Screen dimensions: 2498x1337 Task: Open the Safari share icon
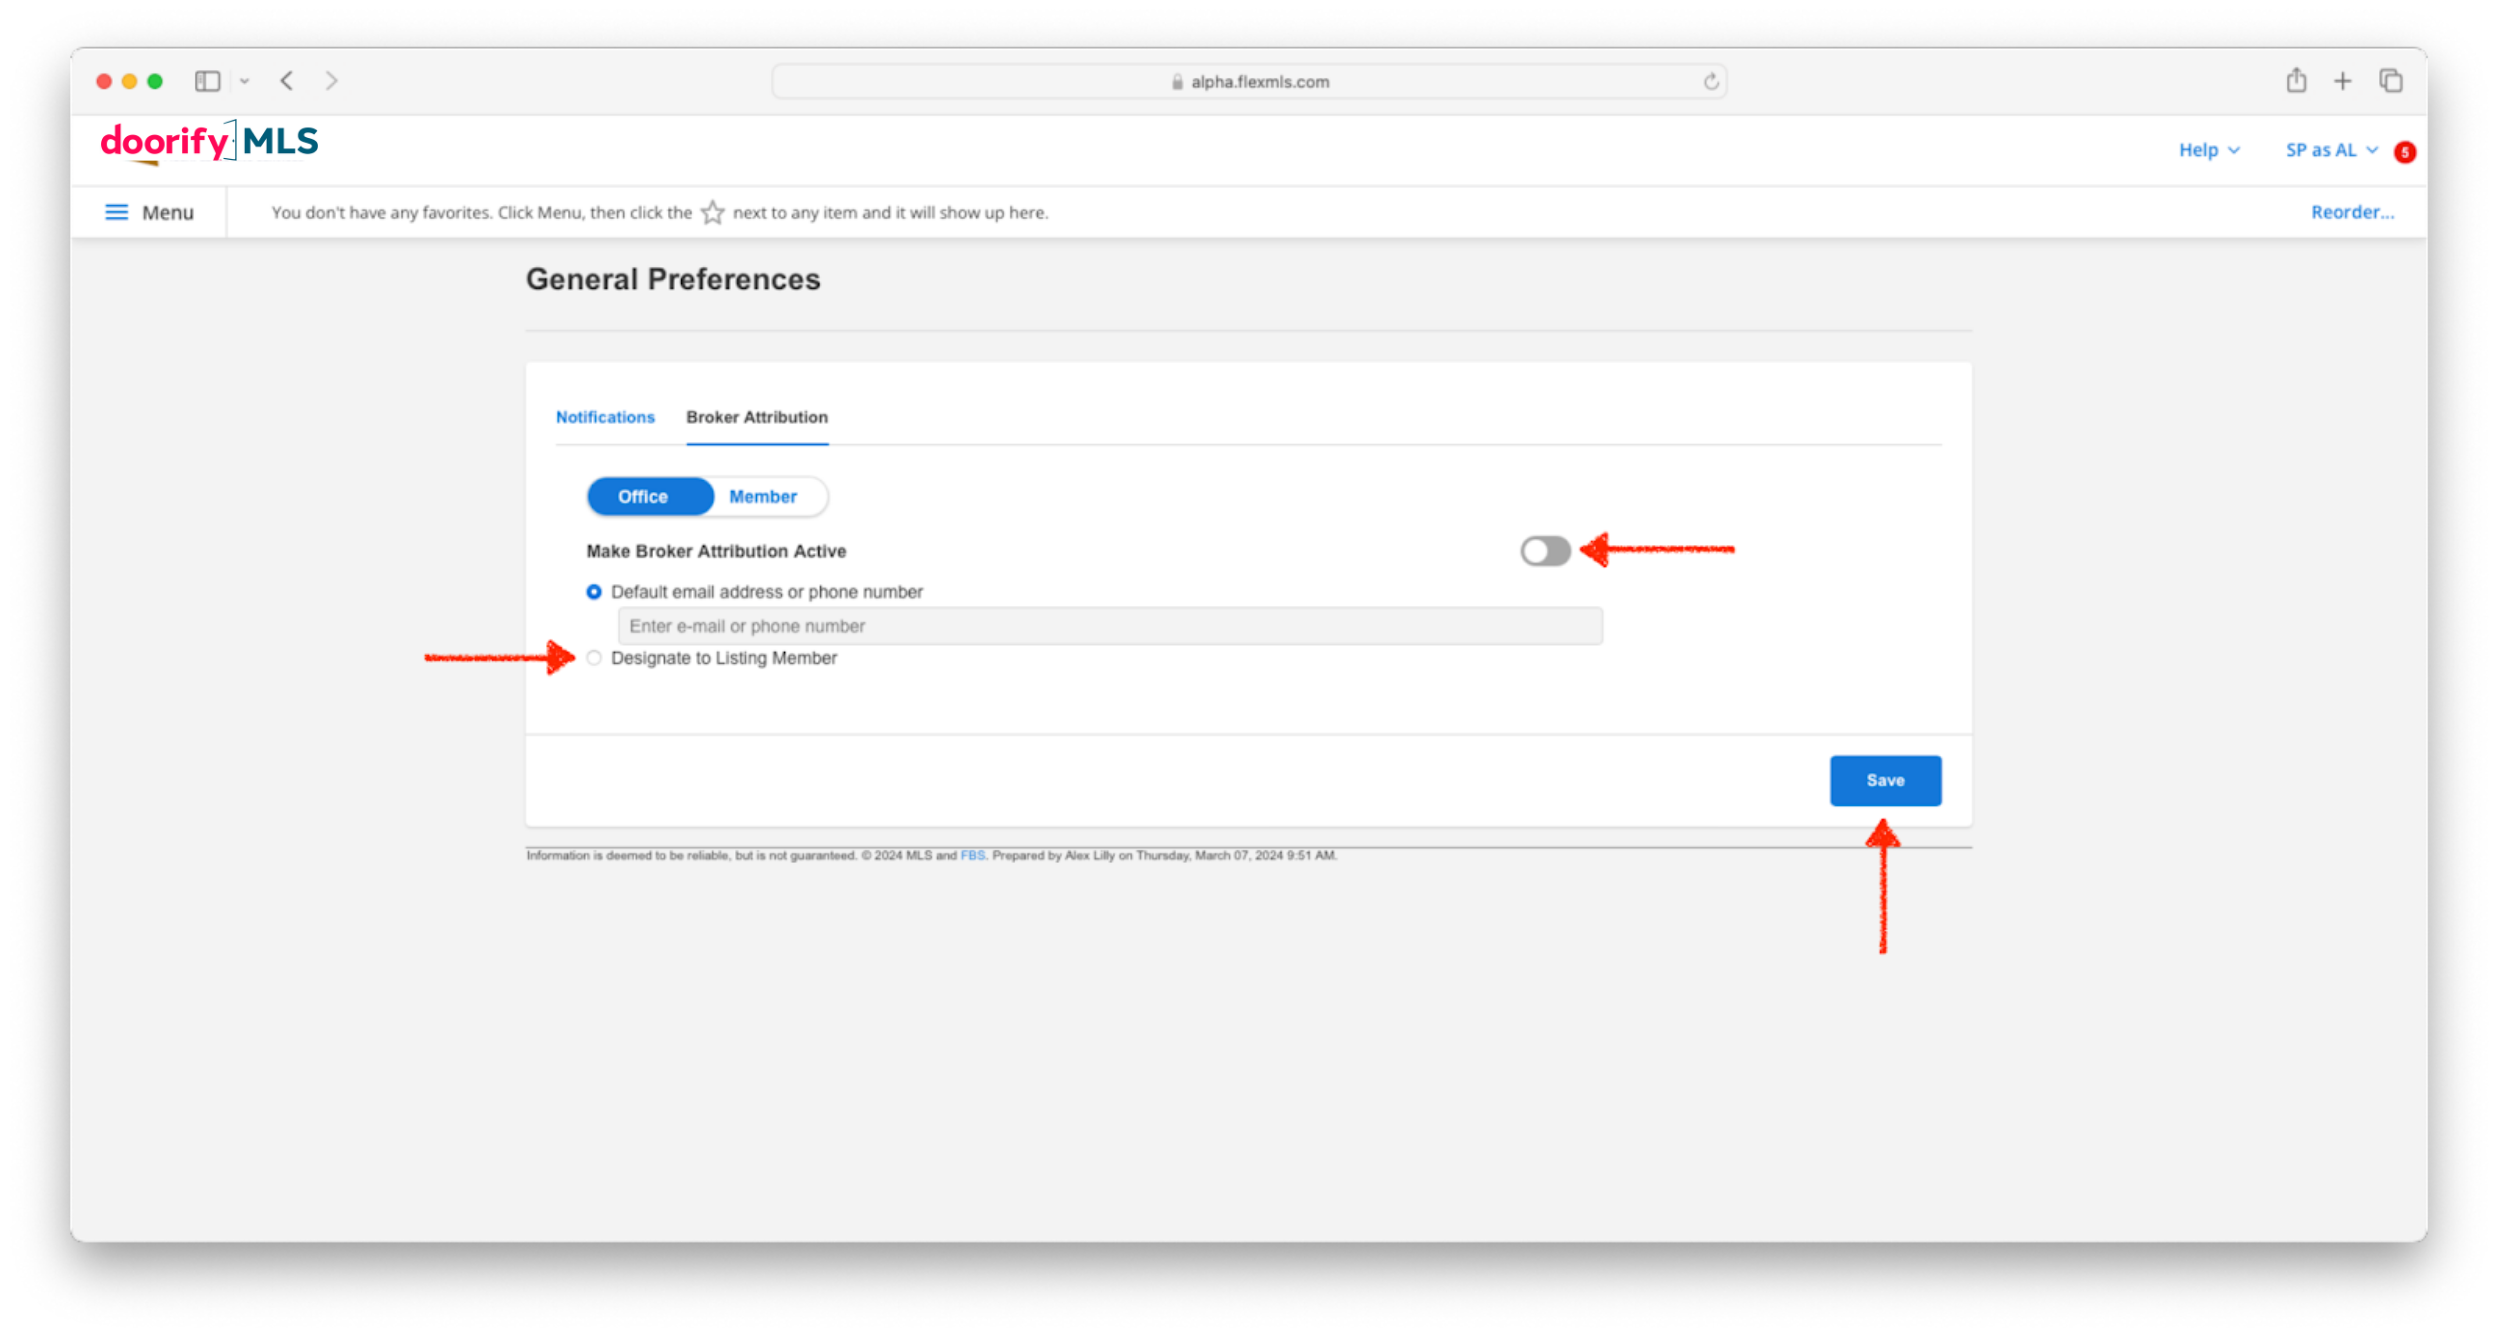point(2296,80)
